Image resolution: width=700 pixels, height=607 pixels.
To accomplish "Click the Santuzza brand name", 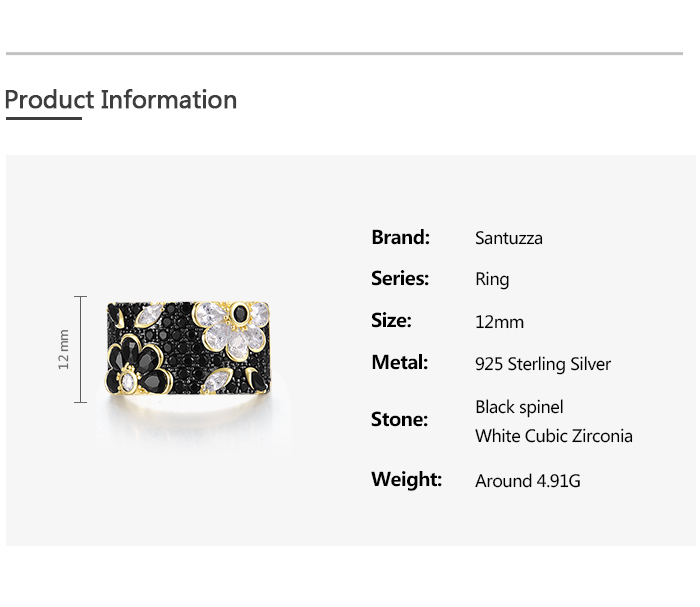I will (509, 238).
